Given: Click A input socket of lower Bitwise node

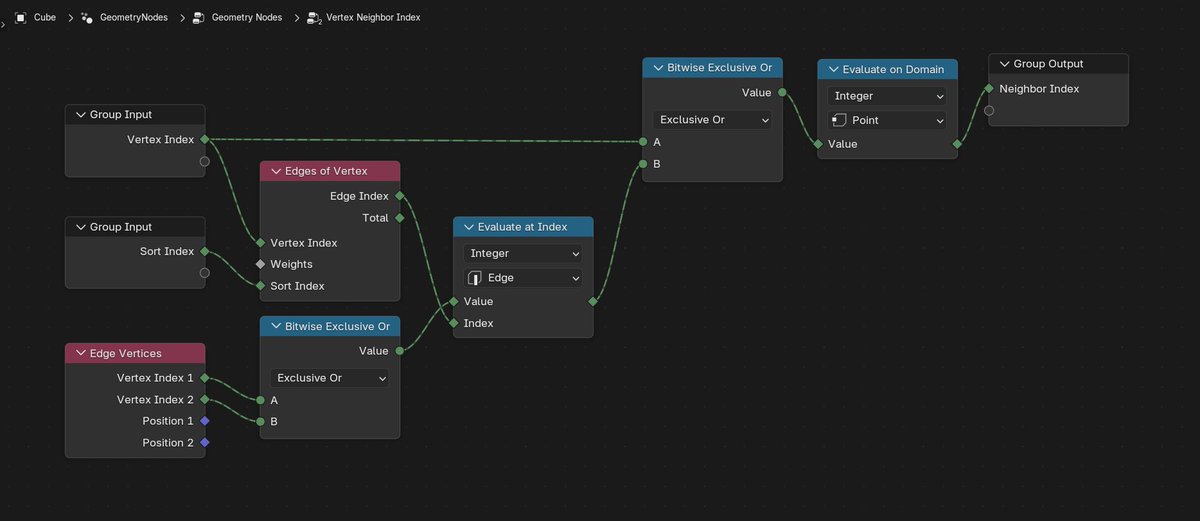Looking at the screenshot, I should tap(260, 400).
